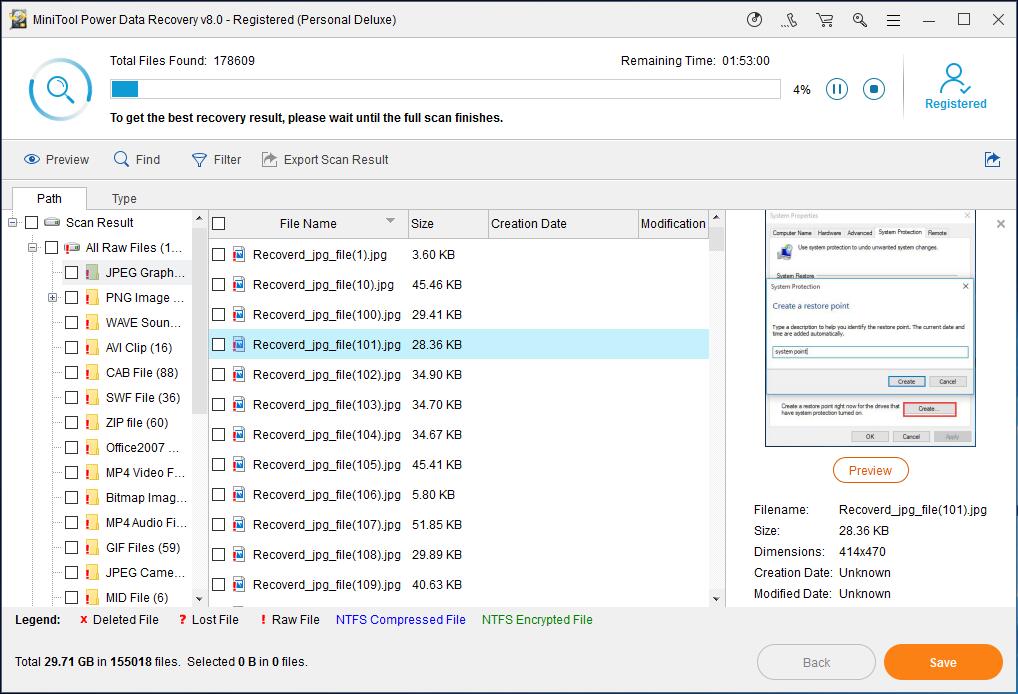This screenshot has height=694, width=1018.
Task: Click the Modification column header
Action: click(x=673, y=223)
